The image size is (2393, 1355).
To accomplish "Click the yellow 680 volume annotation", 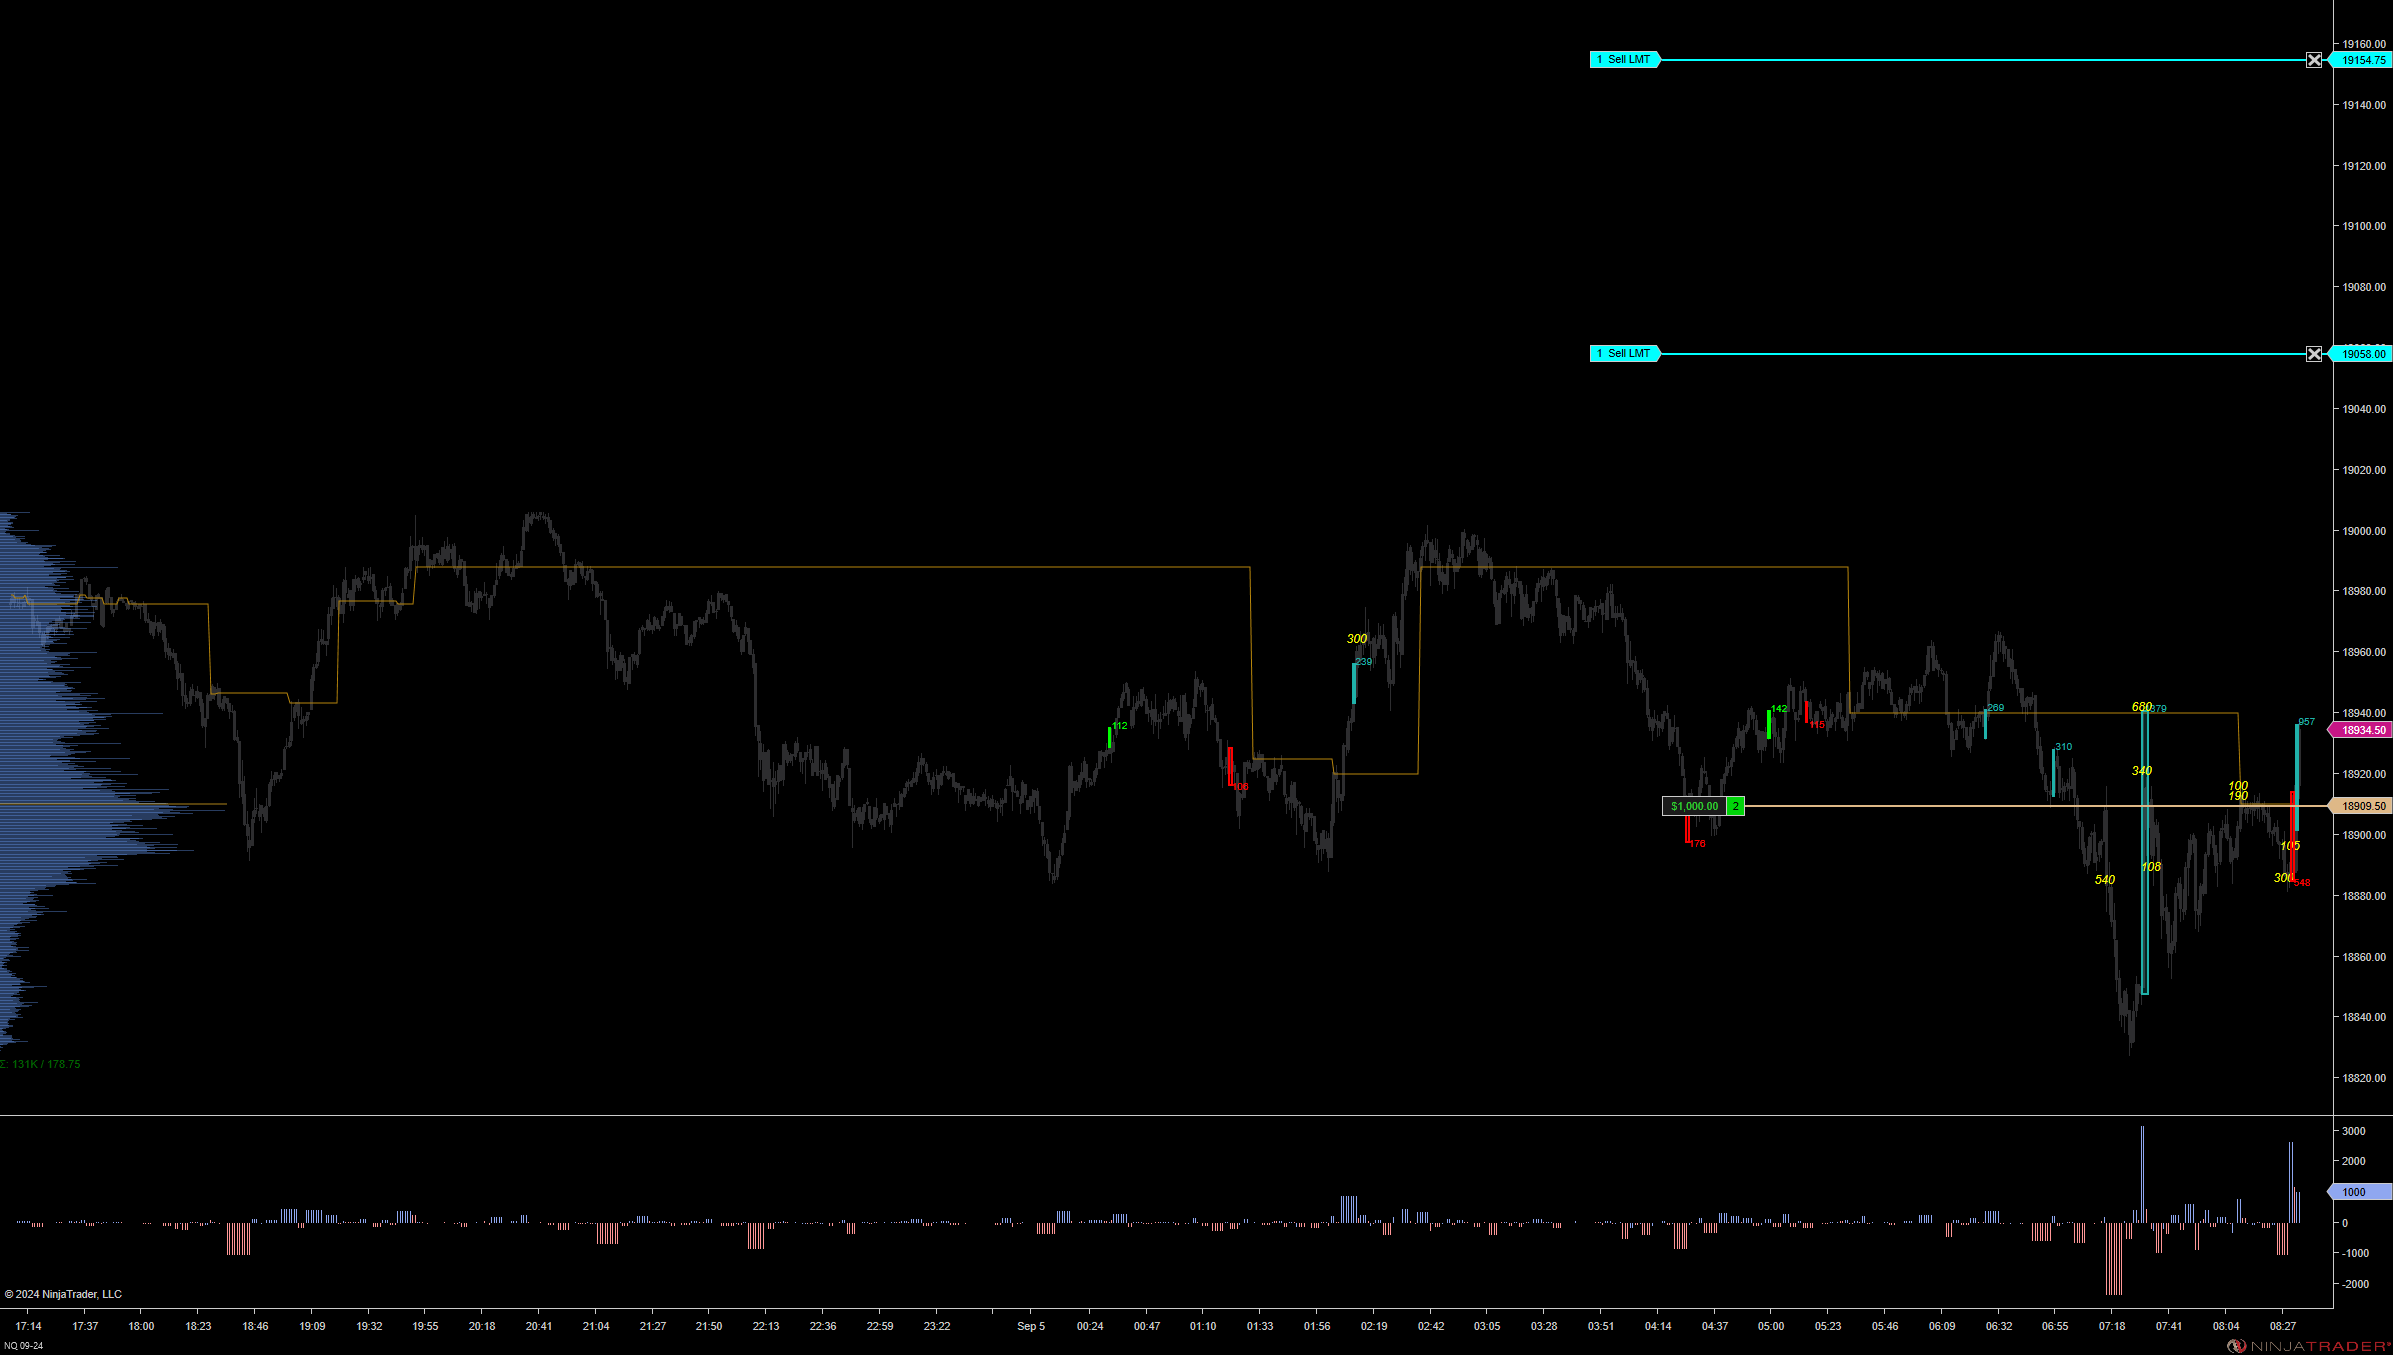I will [2140, 707].
